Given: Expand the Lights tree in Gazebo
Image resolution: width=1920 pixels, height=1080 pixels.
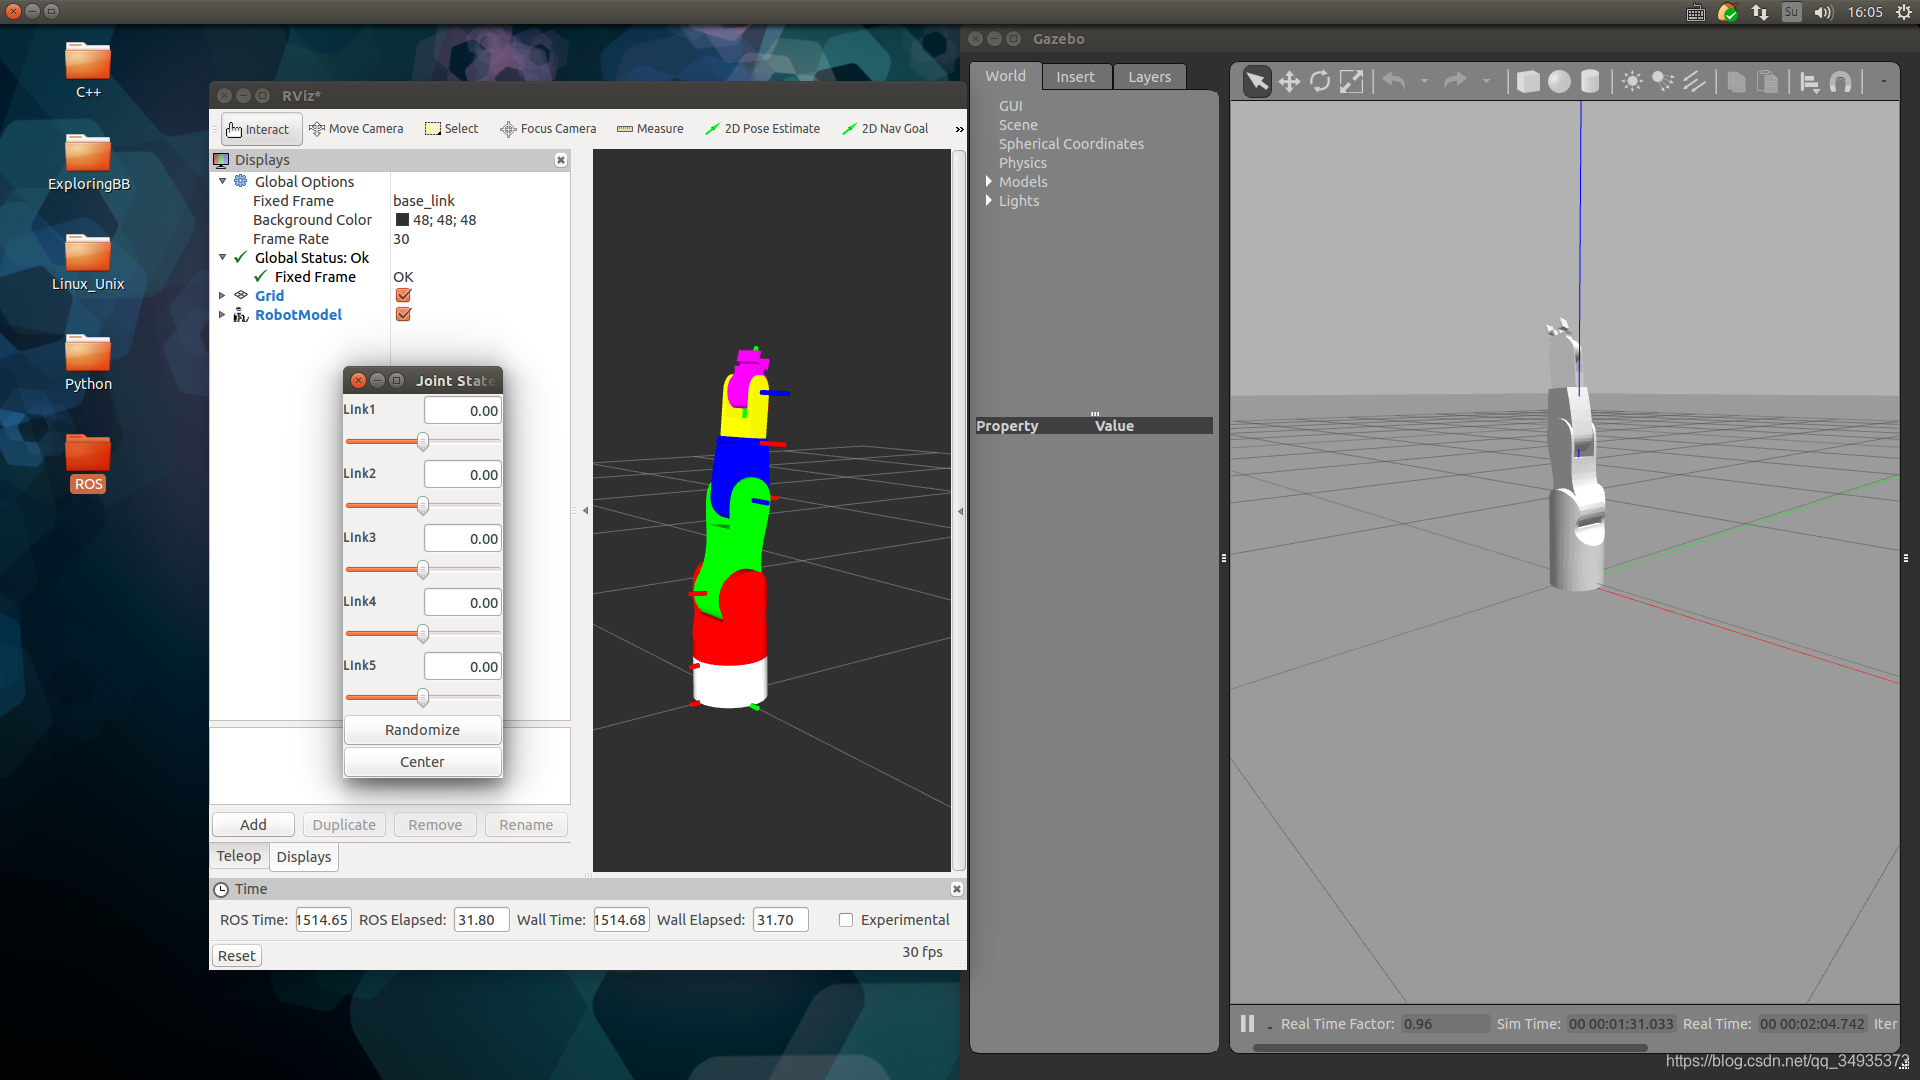Looking at the screenshot, I should (x=989, y=201).
